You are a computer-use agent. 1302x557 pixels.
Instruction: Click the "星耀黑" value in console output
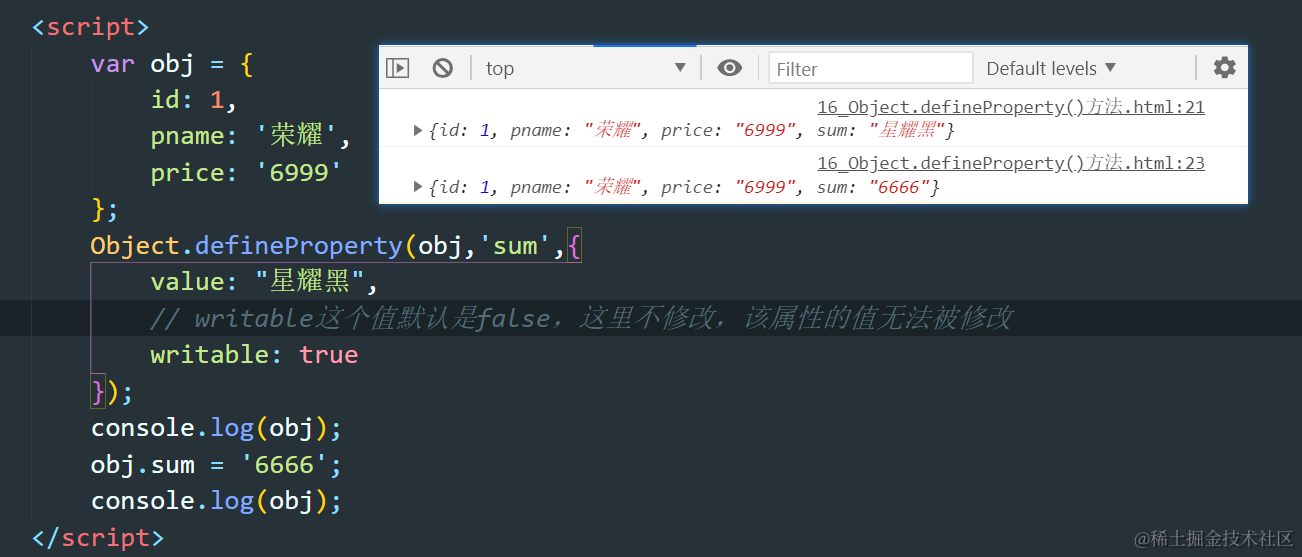point(908,130)
